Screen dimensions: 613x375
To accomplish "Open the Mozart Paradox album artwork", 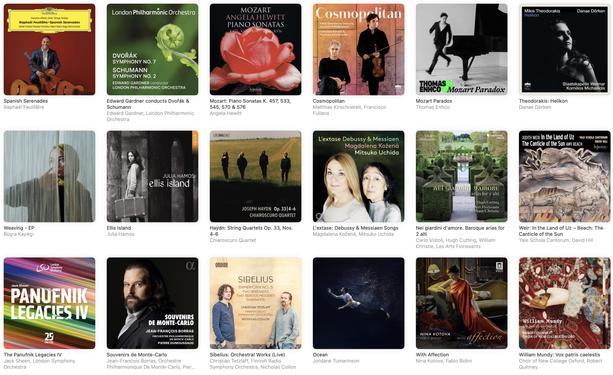I will click(462, 49).
